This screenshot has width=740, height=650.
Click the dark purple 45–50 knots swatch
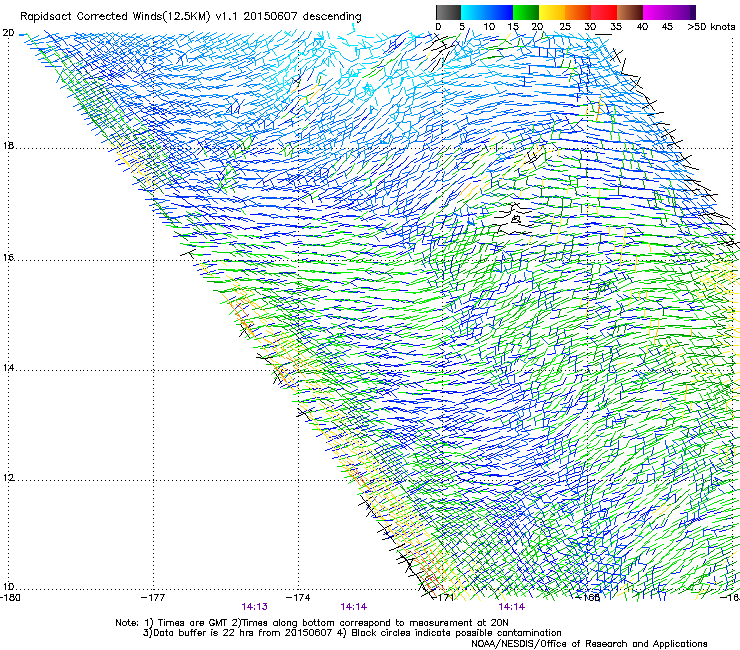point(682,12)
